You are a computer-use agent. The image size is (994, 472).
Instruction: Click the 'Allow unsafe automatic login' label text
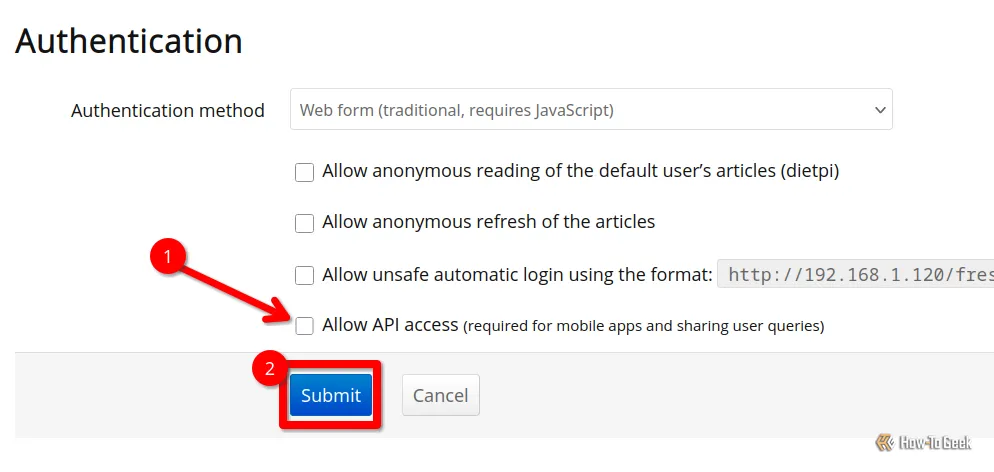click(517, 275)
